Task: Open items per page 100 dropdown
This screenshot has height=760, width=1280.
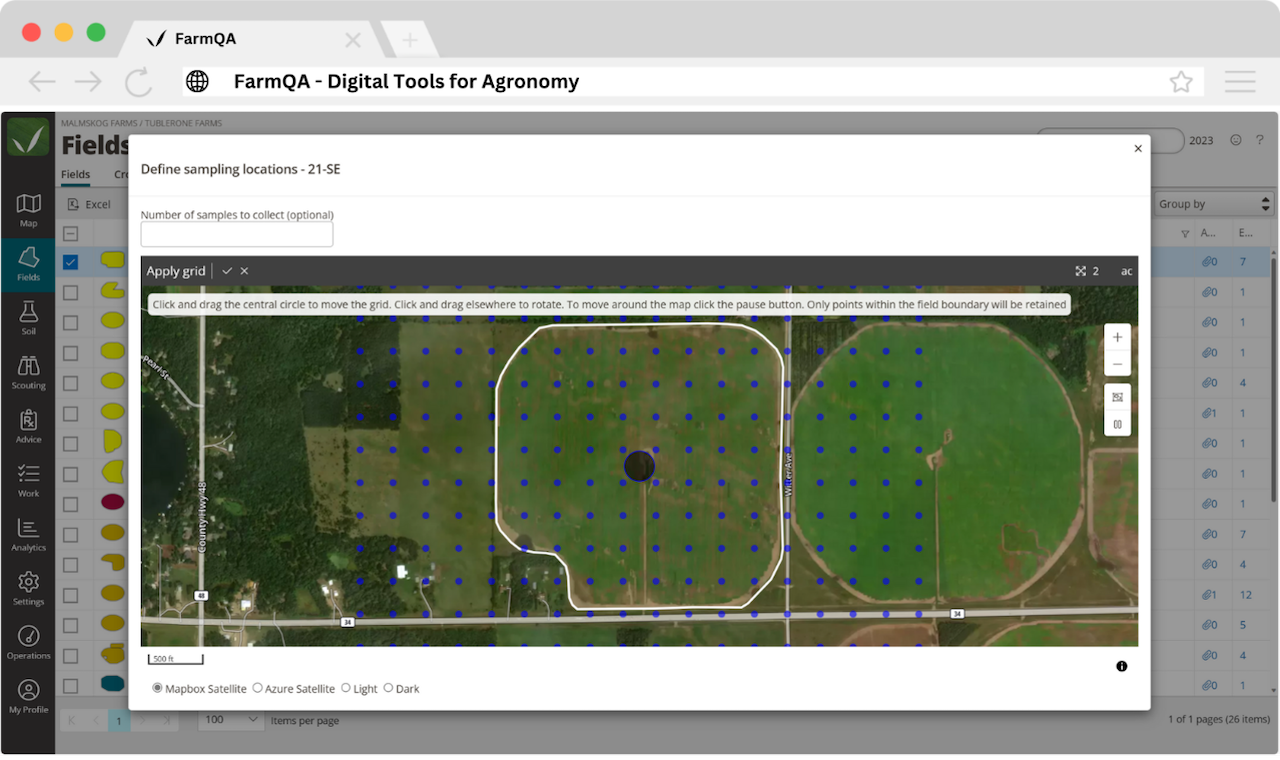Action: click(x=231, y=720)
